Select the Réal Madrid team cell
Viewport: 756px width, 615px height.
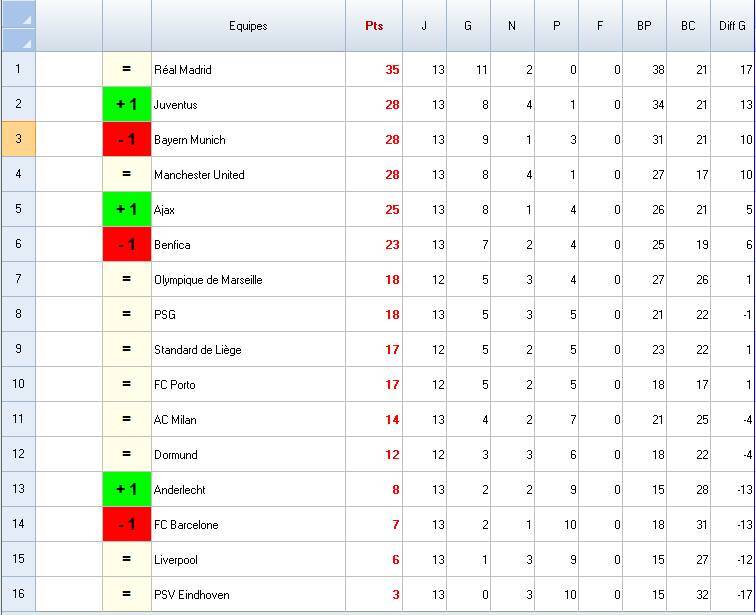pos(248,70)
